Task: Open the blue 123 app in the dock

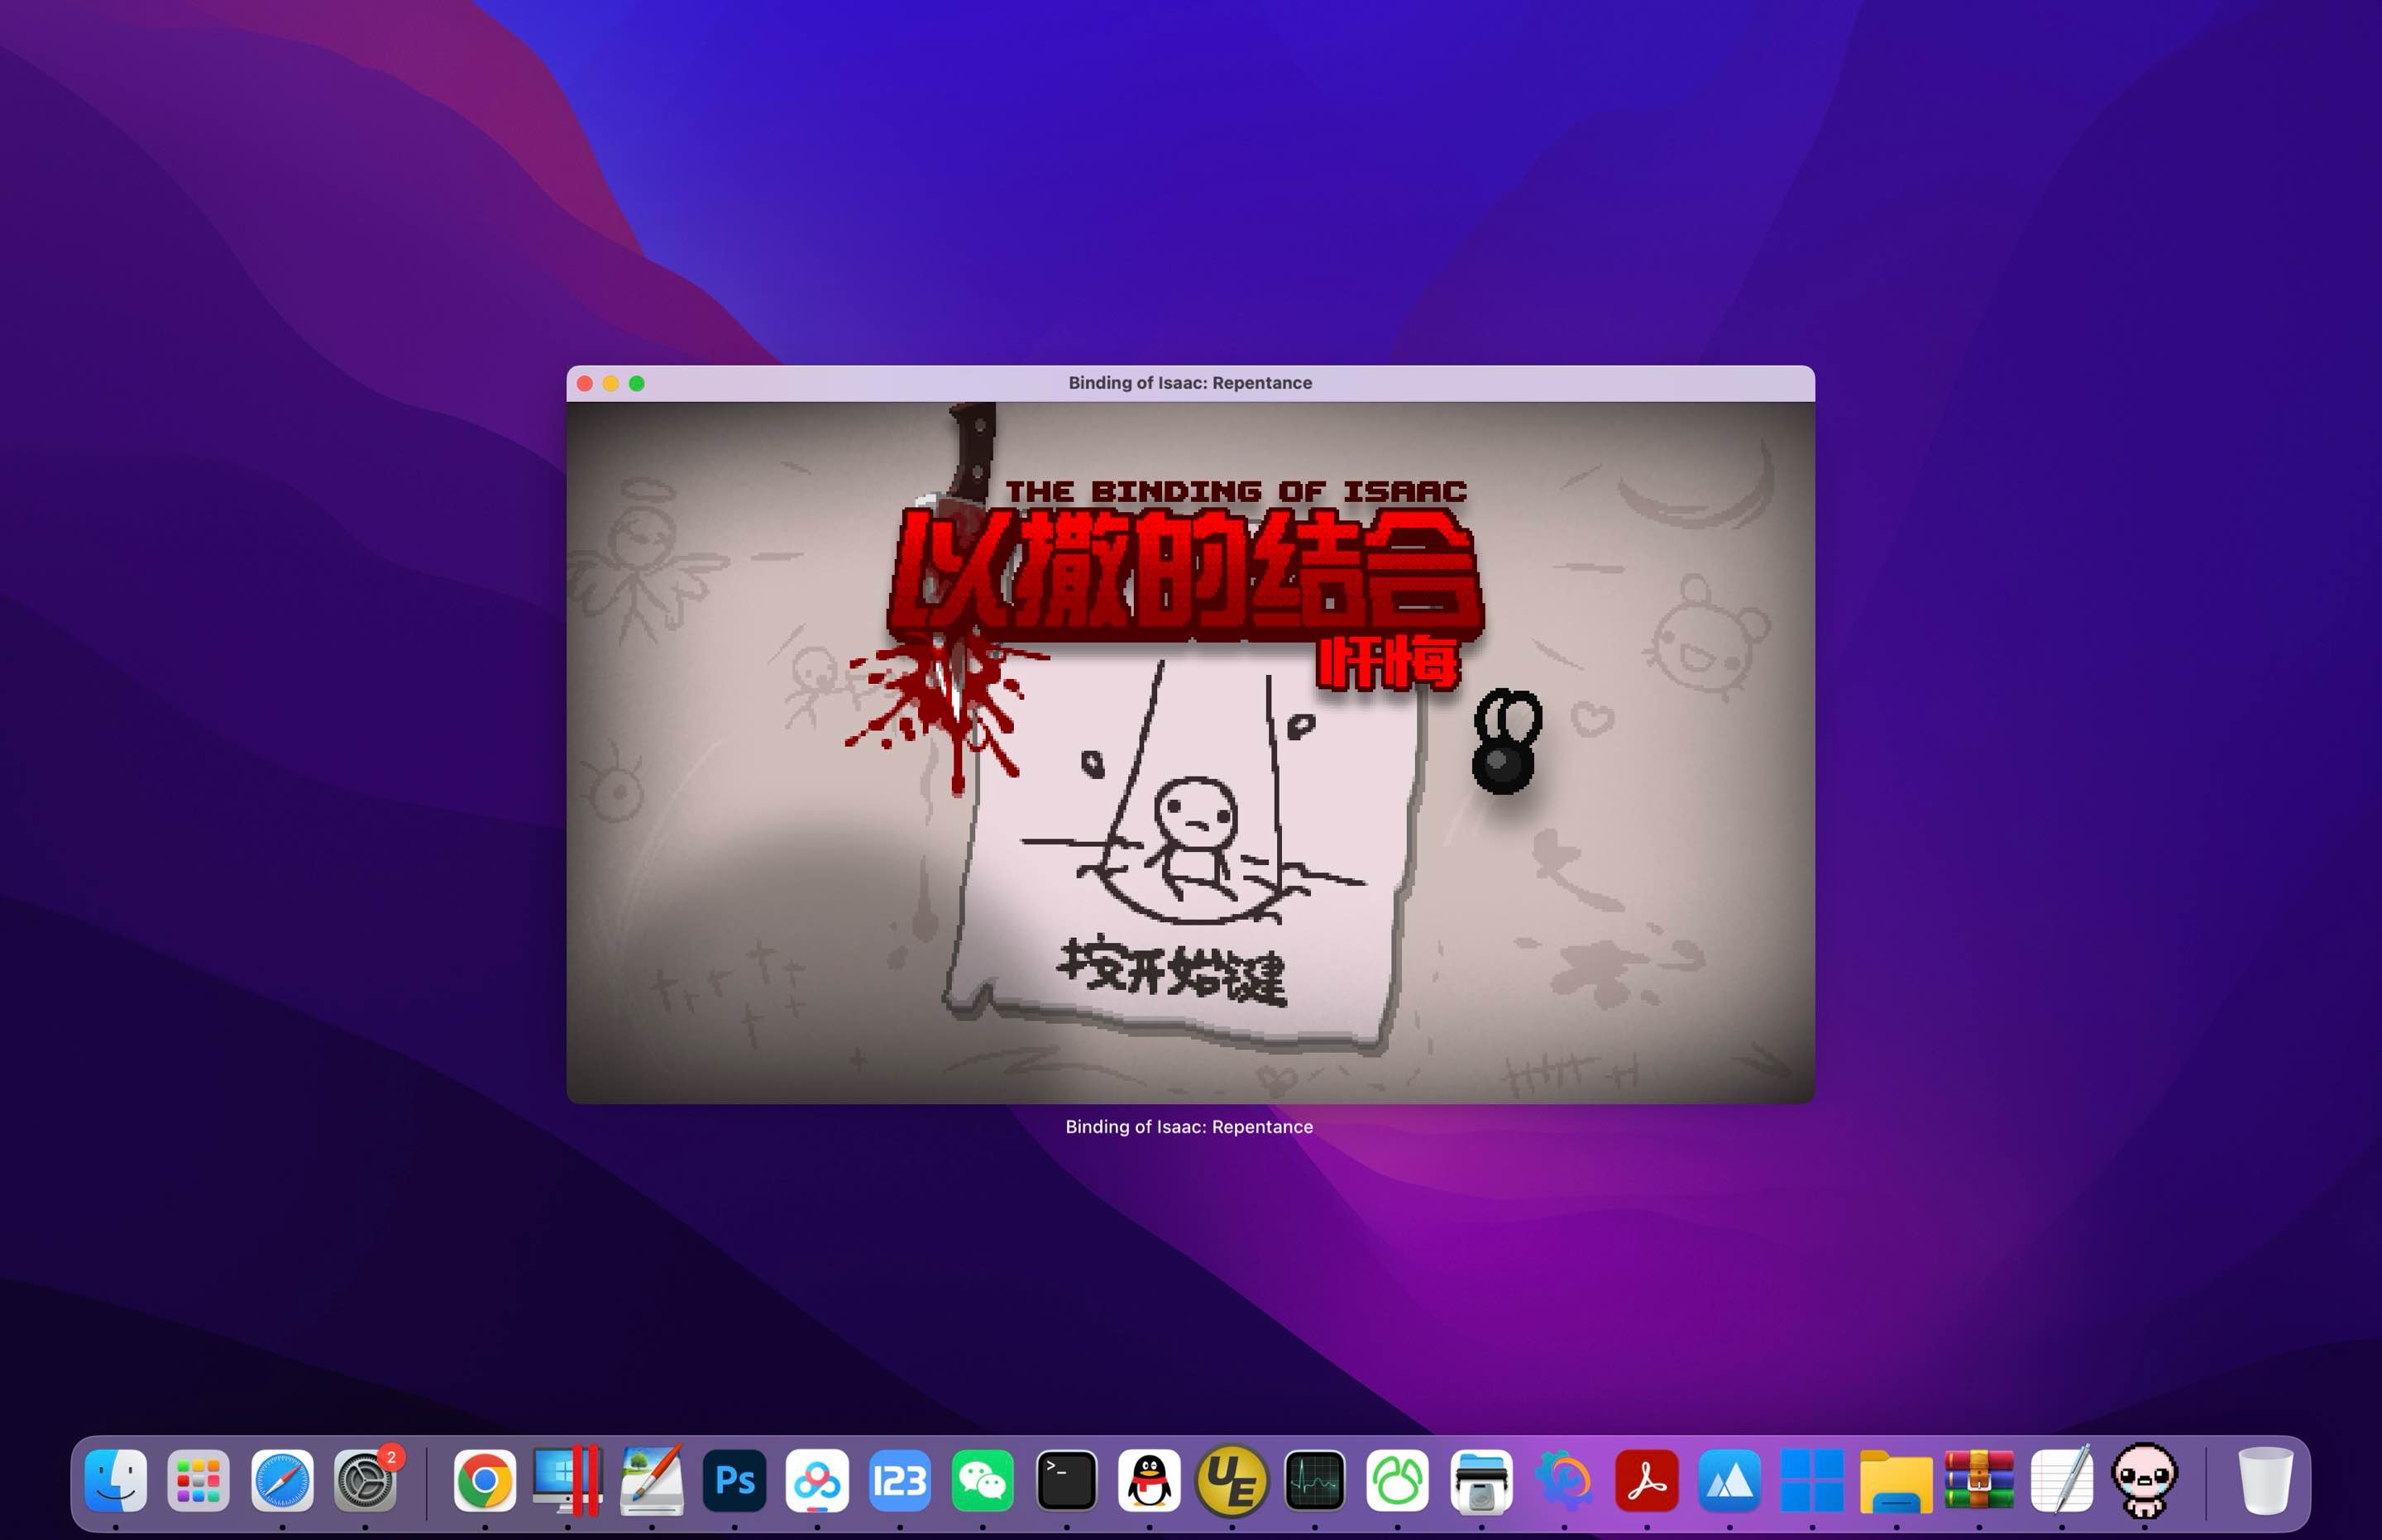Action: (900, 1480)
